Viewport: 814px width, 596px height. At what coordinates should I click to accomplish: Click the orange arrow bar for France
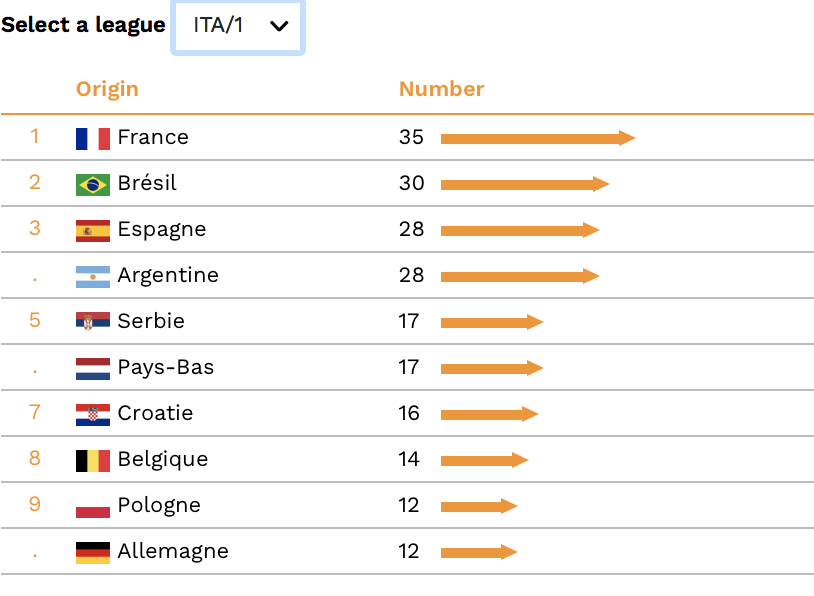[x=538, y=138]
